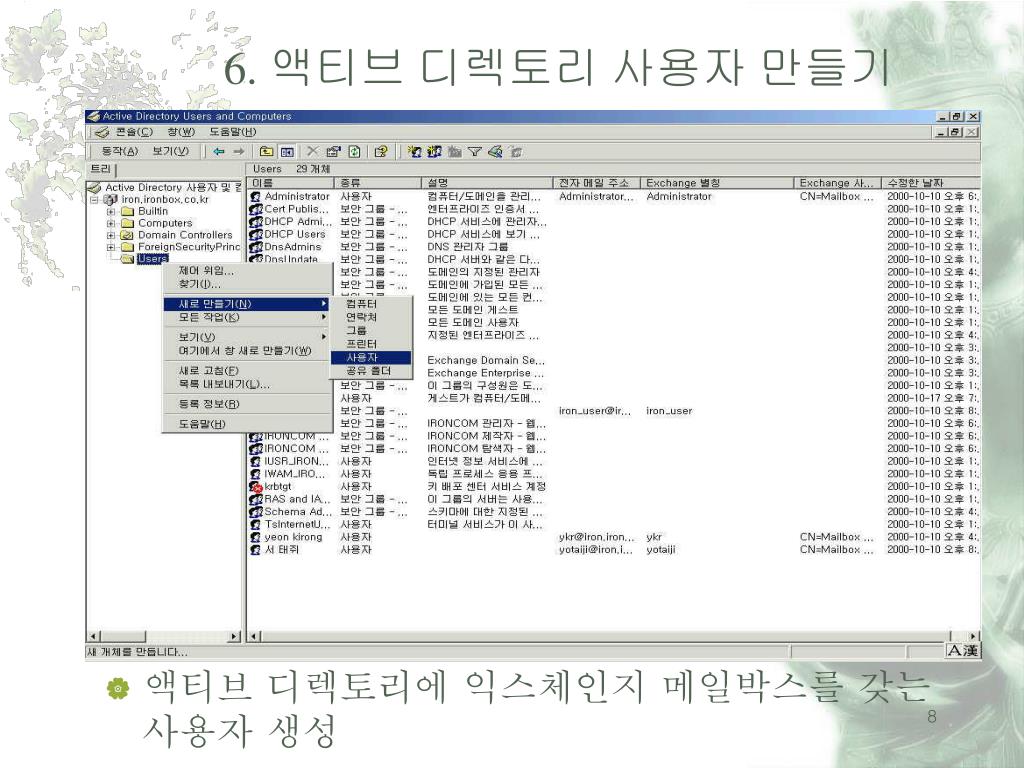Click the tree pane scroll right arrow
The height and width of the screenshot is (768, 1024).
click(234, 636)
